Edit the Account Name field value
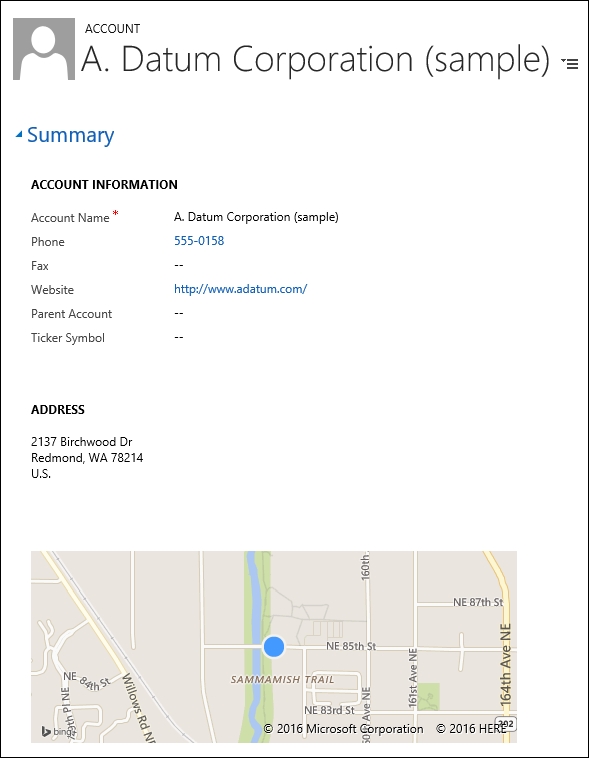This screenshot has height=758, width=589. (x=256, y=217)
